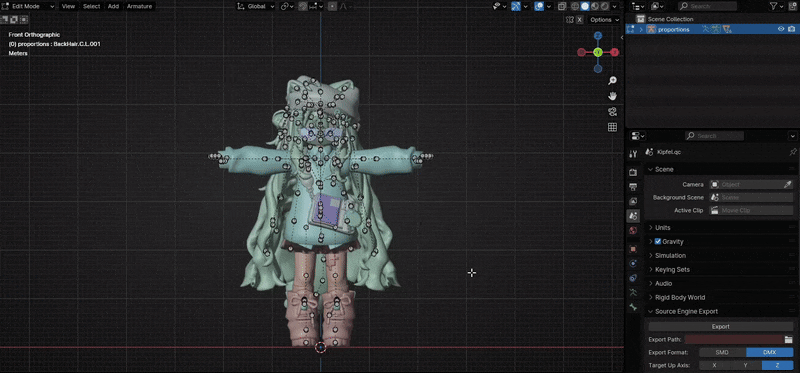Open the View menu in viewport header

pyautogui.click(x=68, y=6)
